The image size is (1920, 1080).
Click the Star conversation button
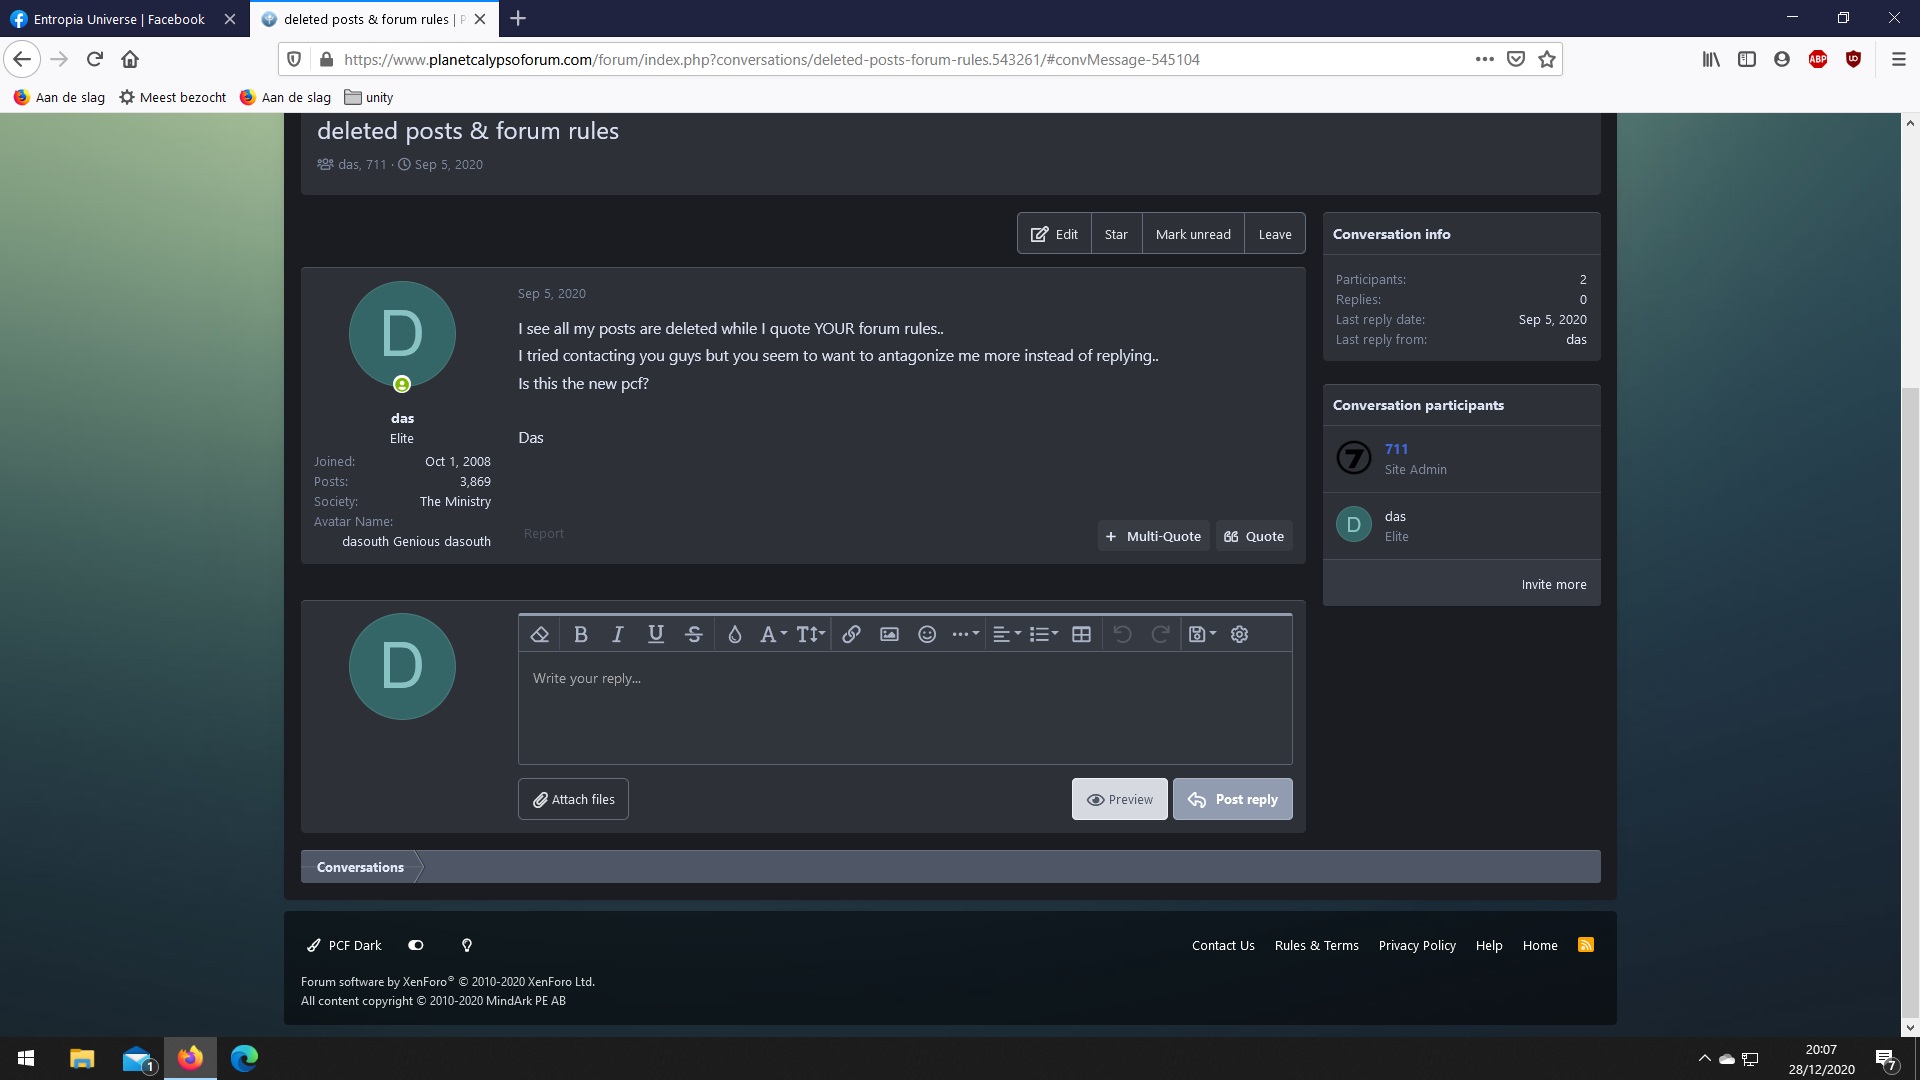click(x=1116, y=233)
